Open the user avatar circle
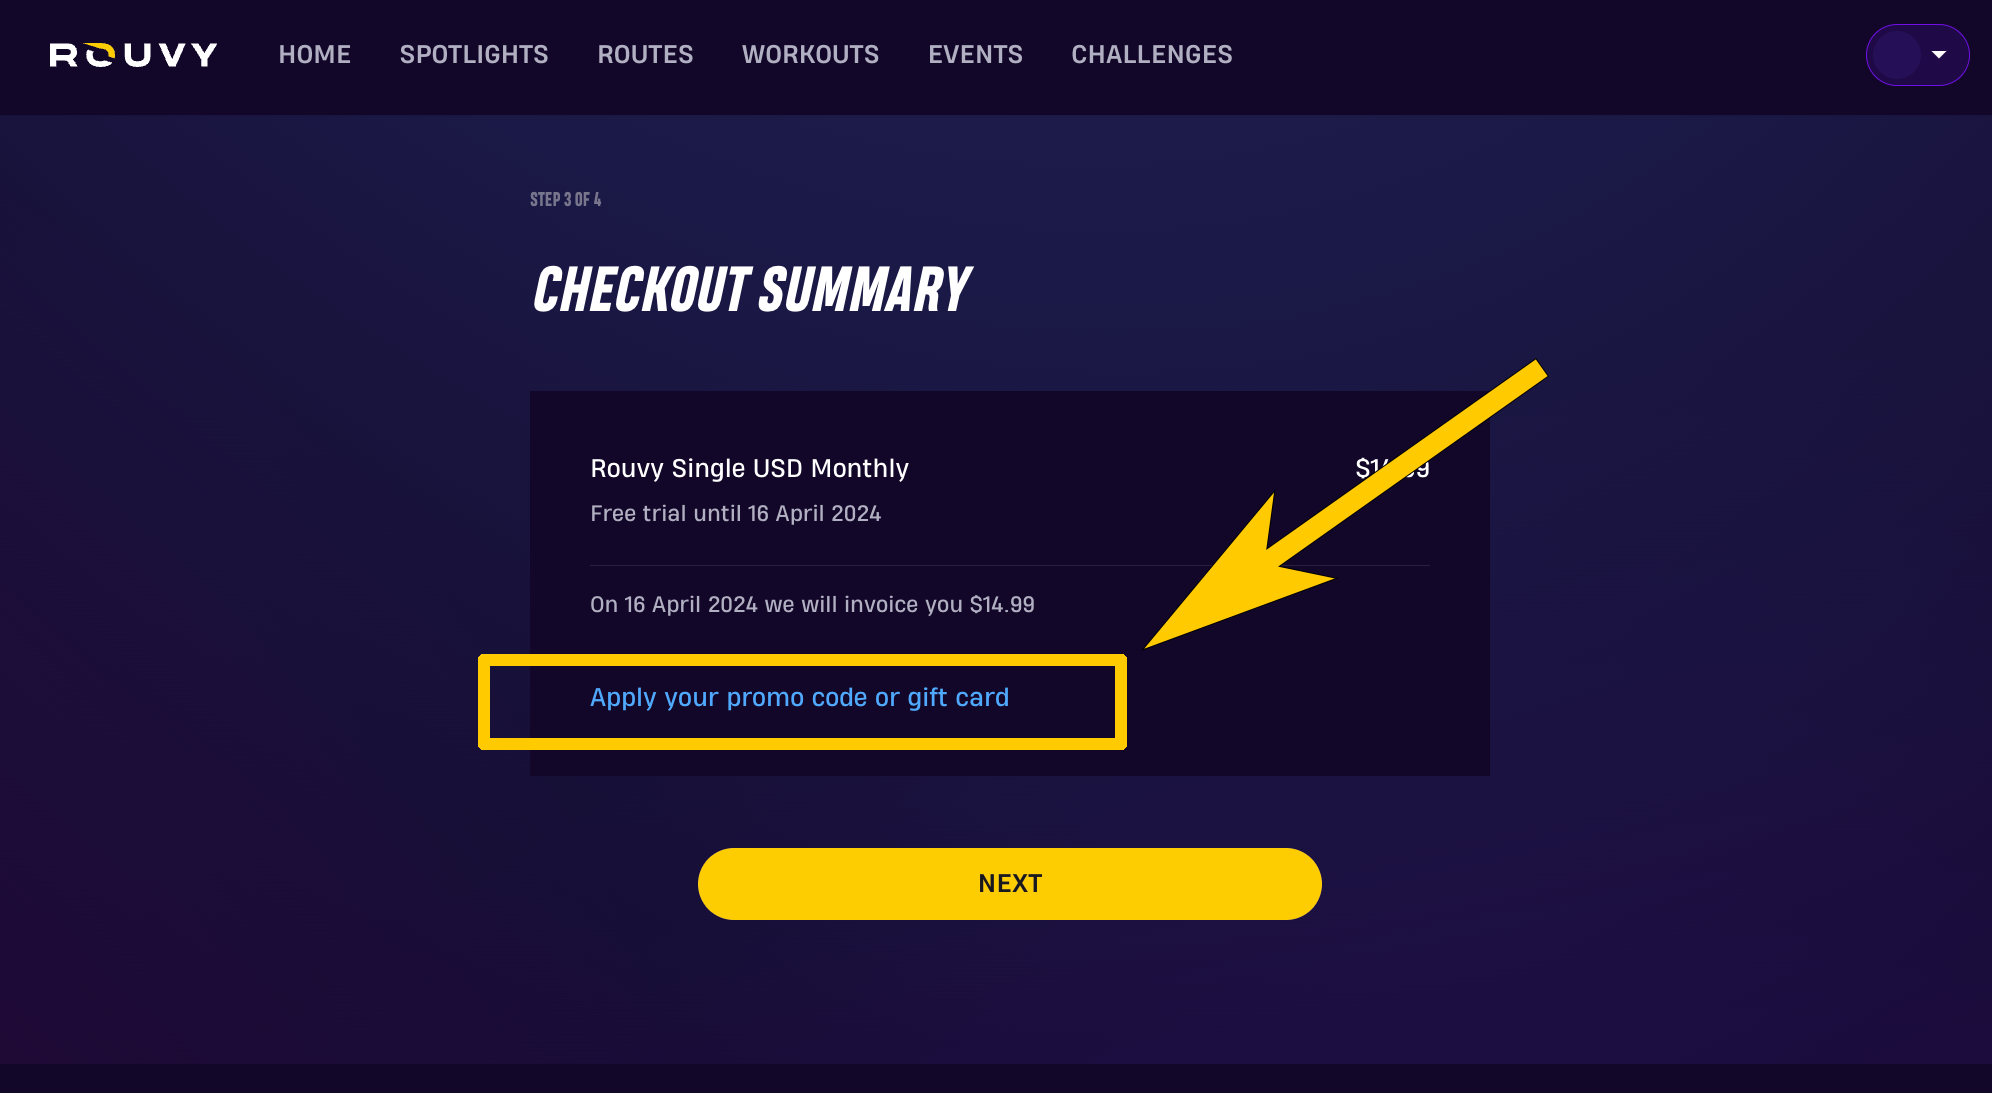Image resolution: width=1992 pixels, height=1093 pixels. (1896, 55)
